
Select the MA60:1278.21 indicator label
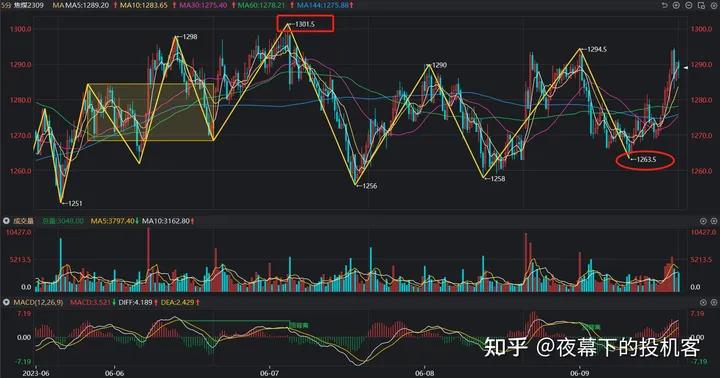pyautogui.click(x=261, y=5)
